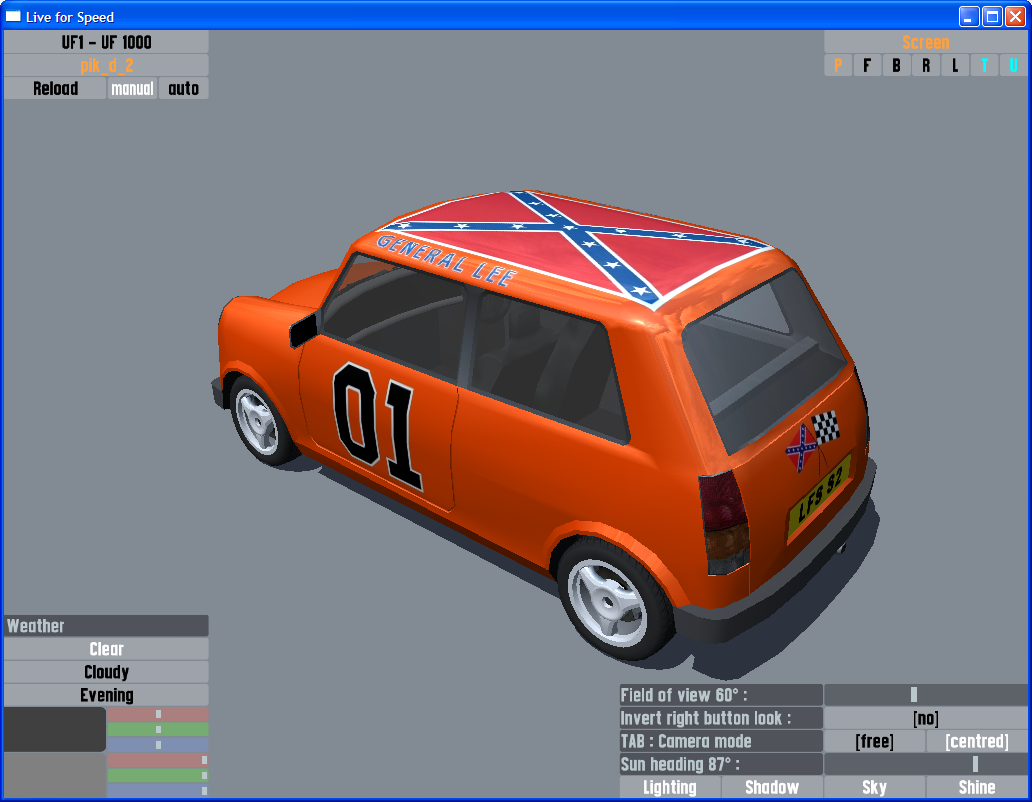Viewport: 1032px width, 802px height.
Task: Open the pik_d_2 skin name button
Action: [x=106, y=65]
